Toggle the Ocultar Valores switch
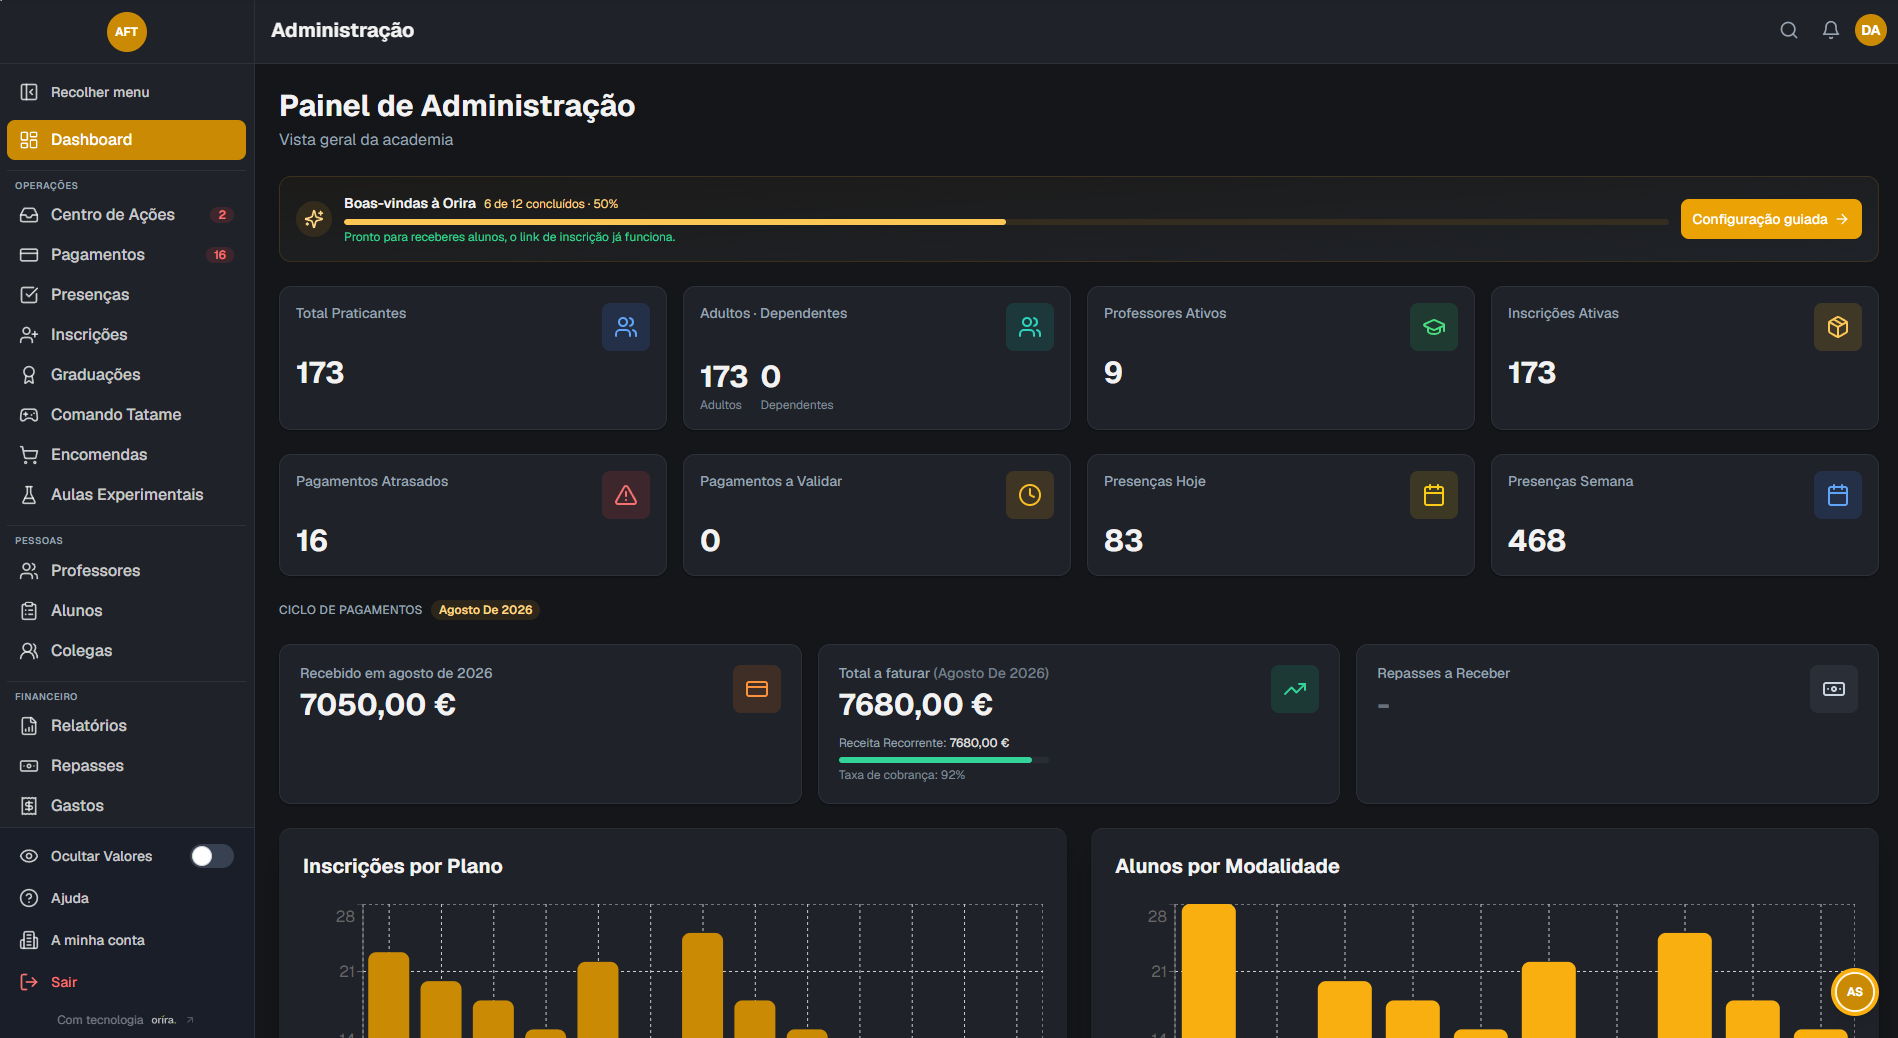The image size is (1898, 1038). click(x=212, y=856)
